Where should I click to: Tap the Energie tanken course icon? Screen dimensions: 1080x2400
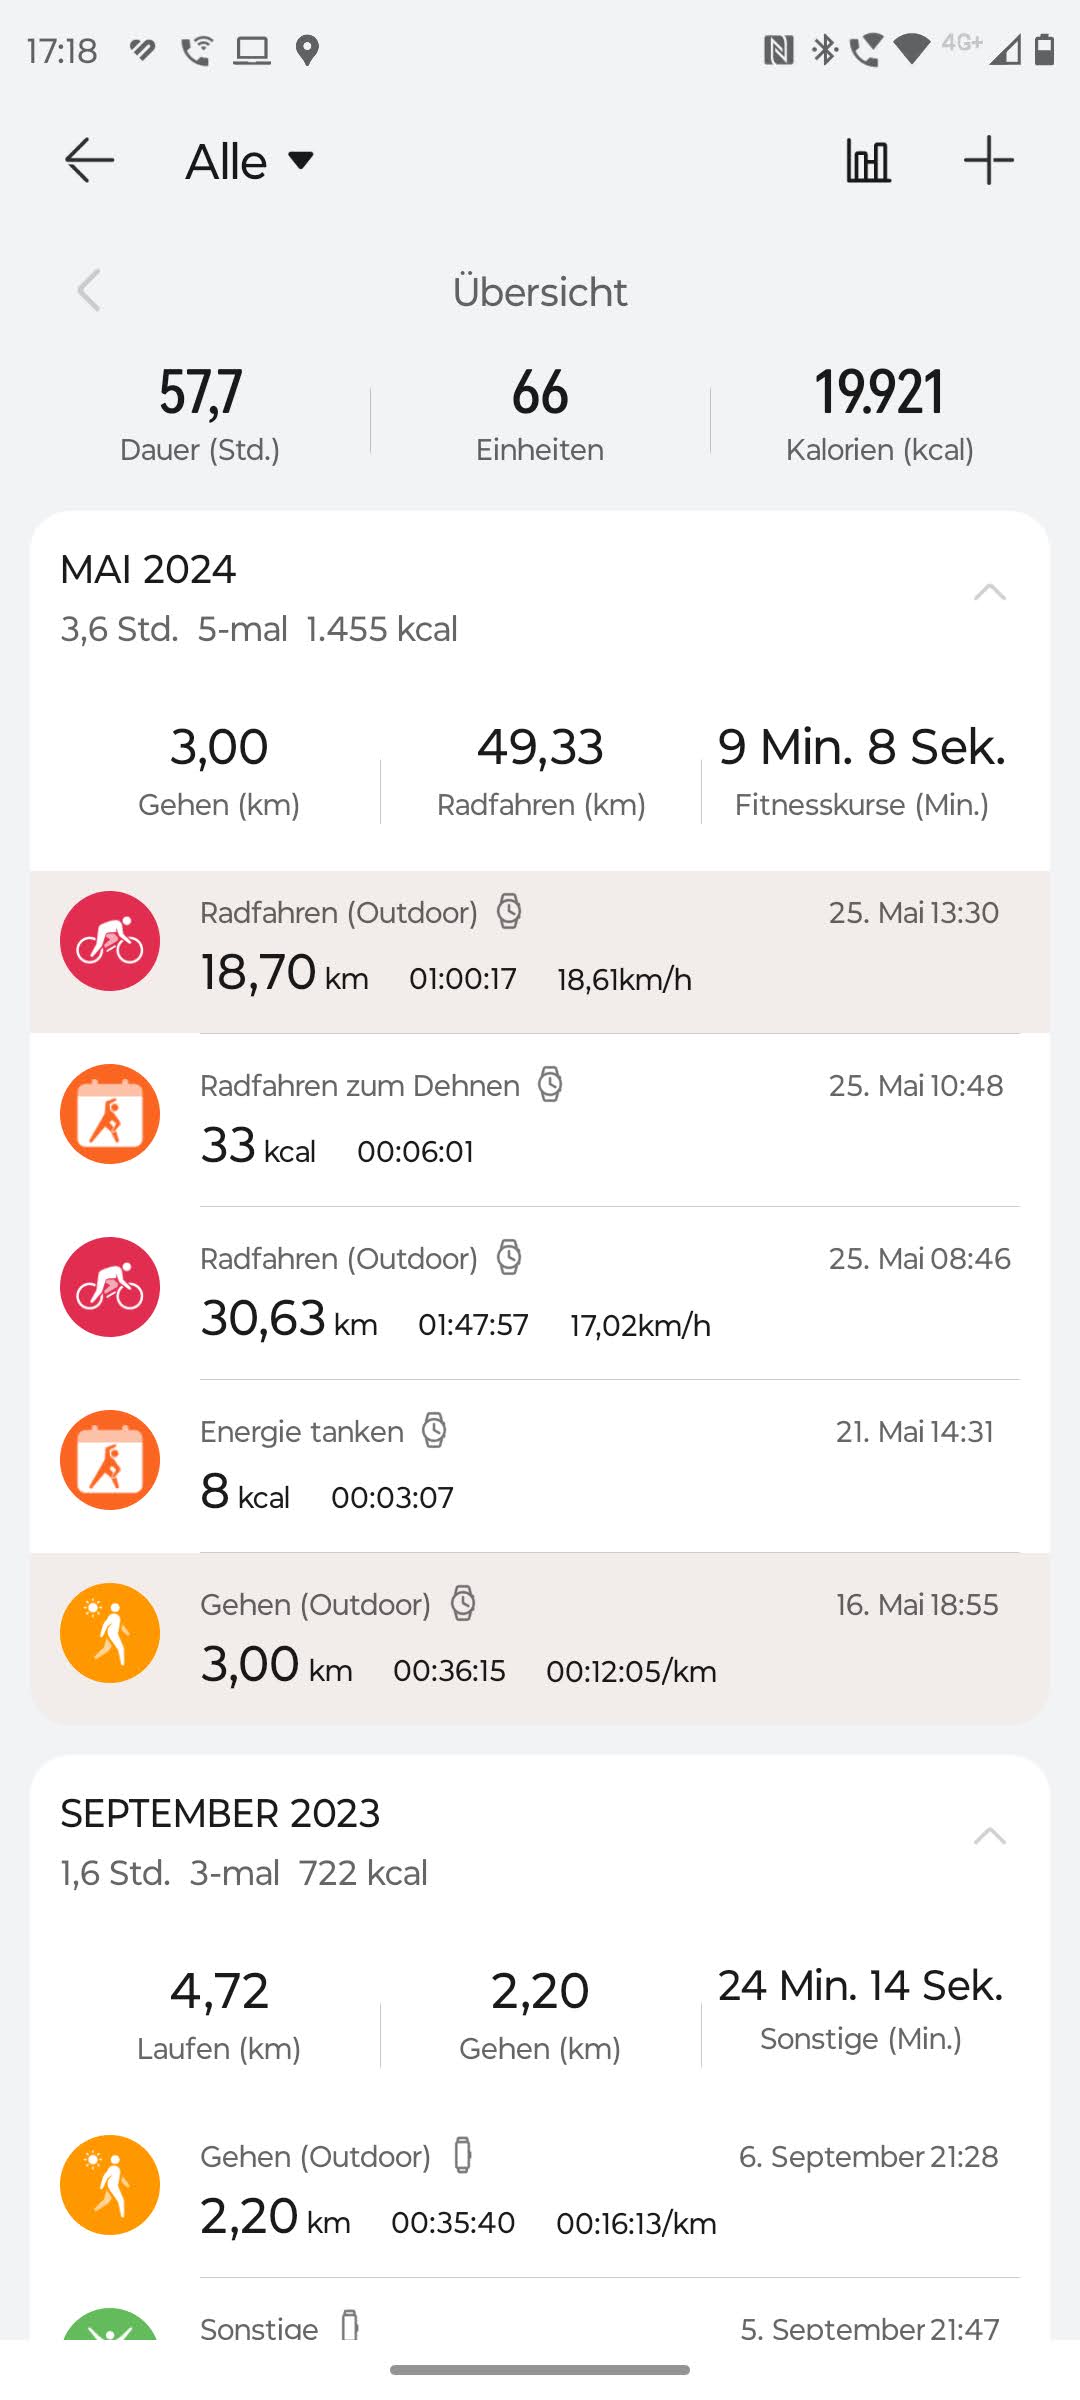[x=110, y=1460]
